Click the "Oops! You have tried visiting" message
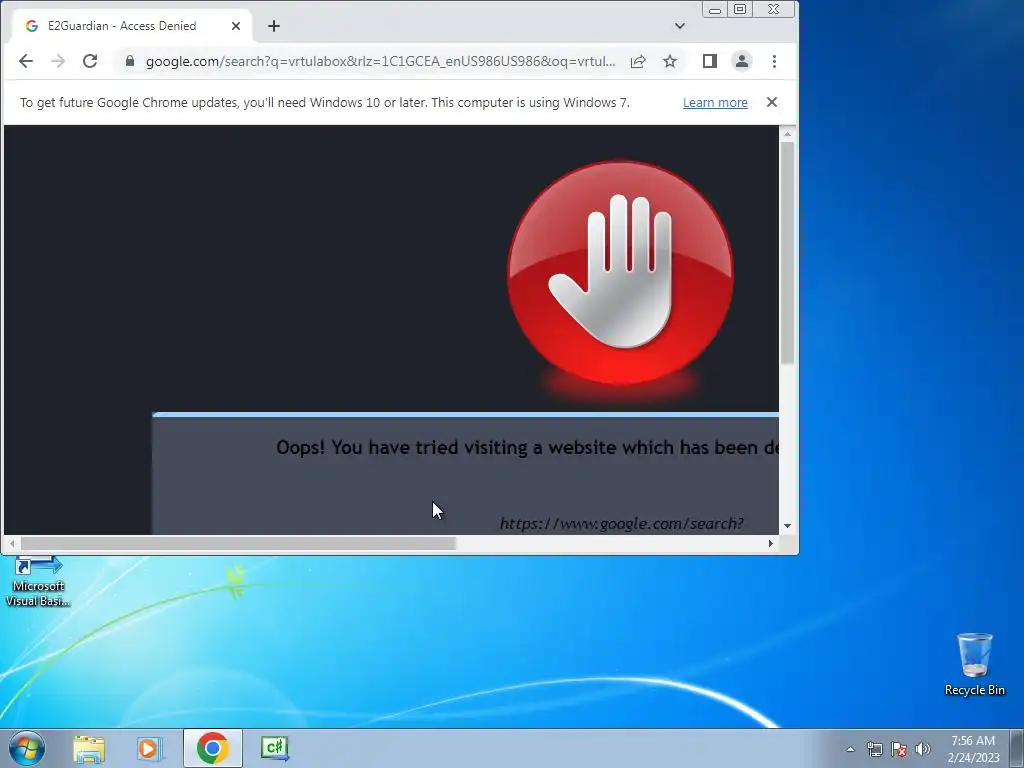 pos(528,447)
